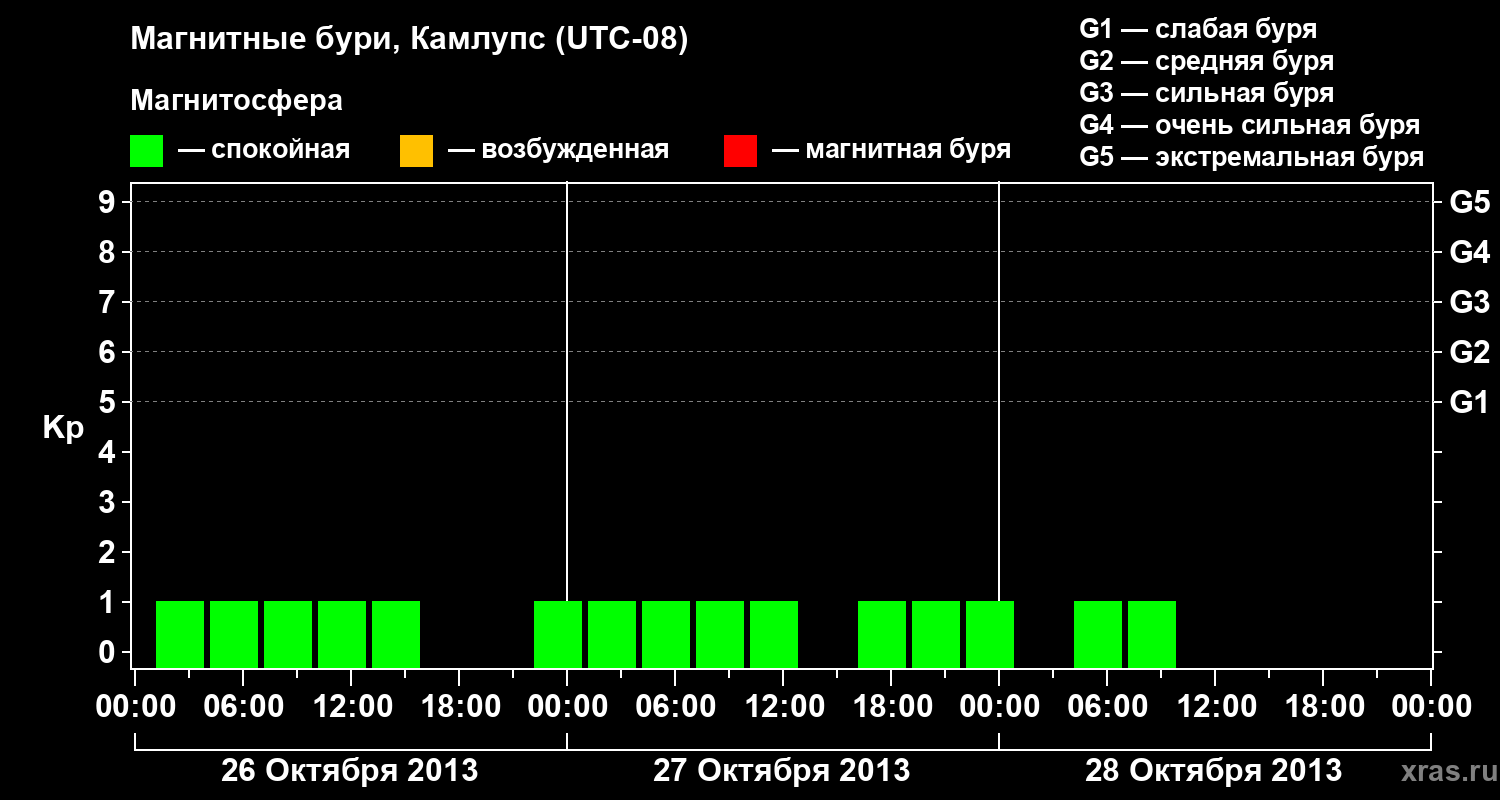The image size is (1500, 800).
Task: Click legend line 'G5 — экстремальная буря'
Action: [1252, 157]
